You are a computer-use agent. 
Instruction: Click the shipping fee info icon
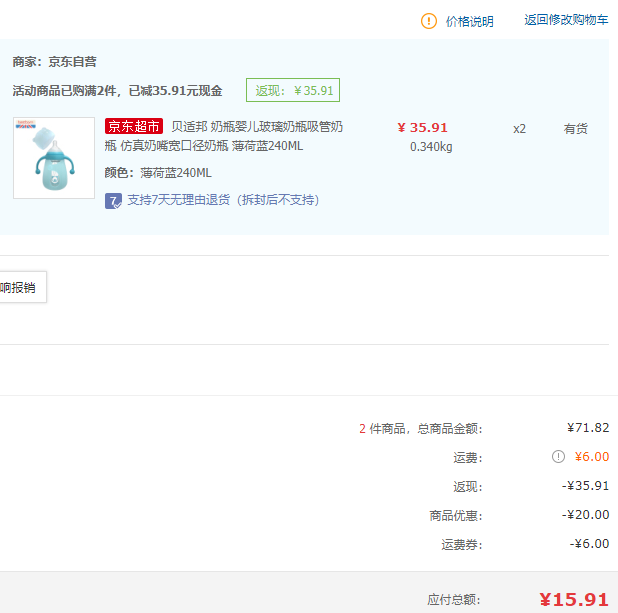pyautogui.click(x=558, y=456)
